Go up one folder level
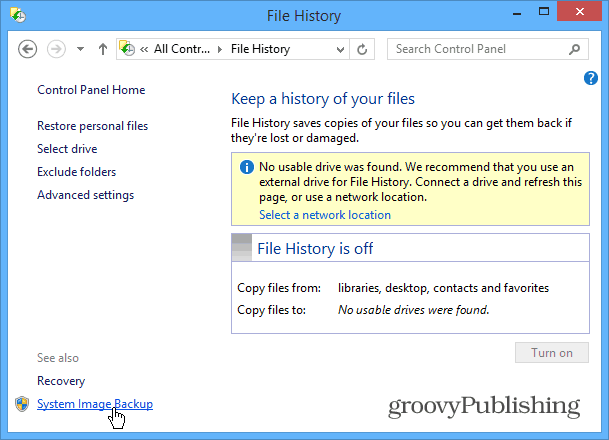Image resolution: width=609 pixels, height=440 pixels. coord(103,49)
